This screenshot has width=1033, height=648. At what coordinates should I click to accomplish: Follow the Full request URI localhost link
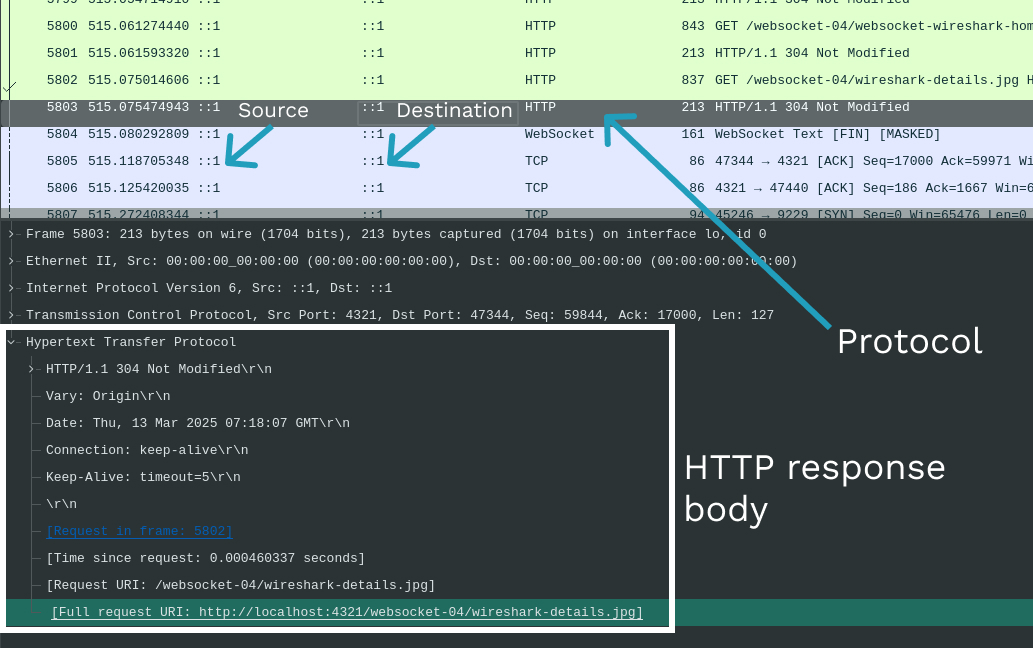(347, 612)
